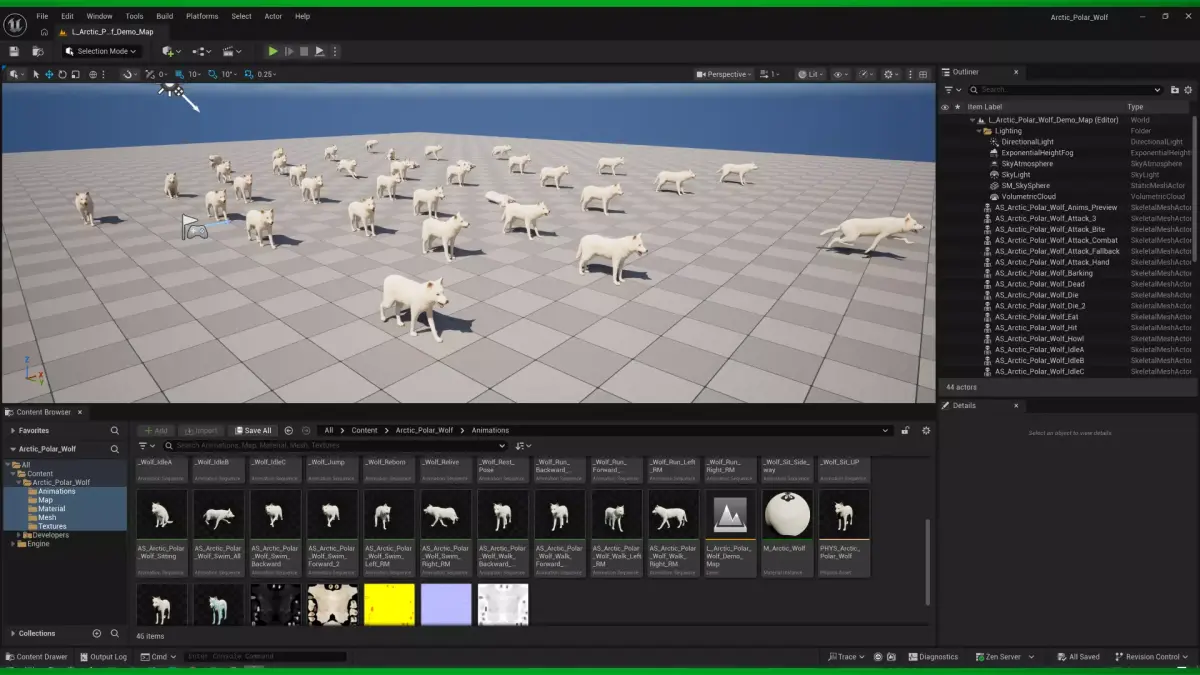1200x675 pixels.
Task: Open the Perspective viewport type dropdown
Action: [724, 74]
